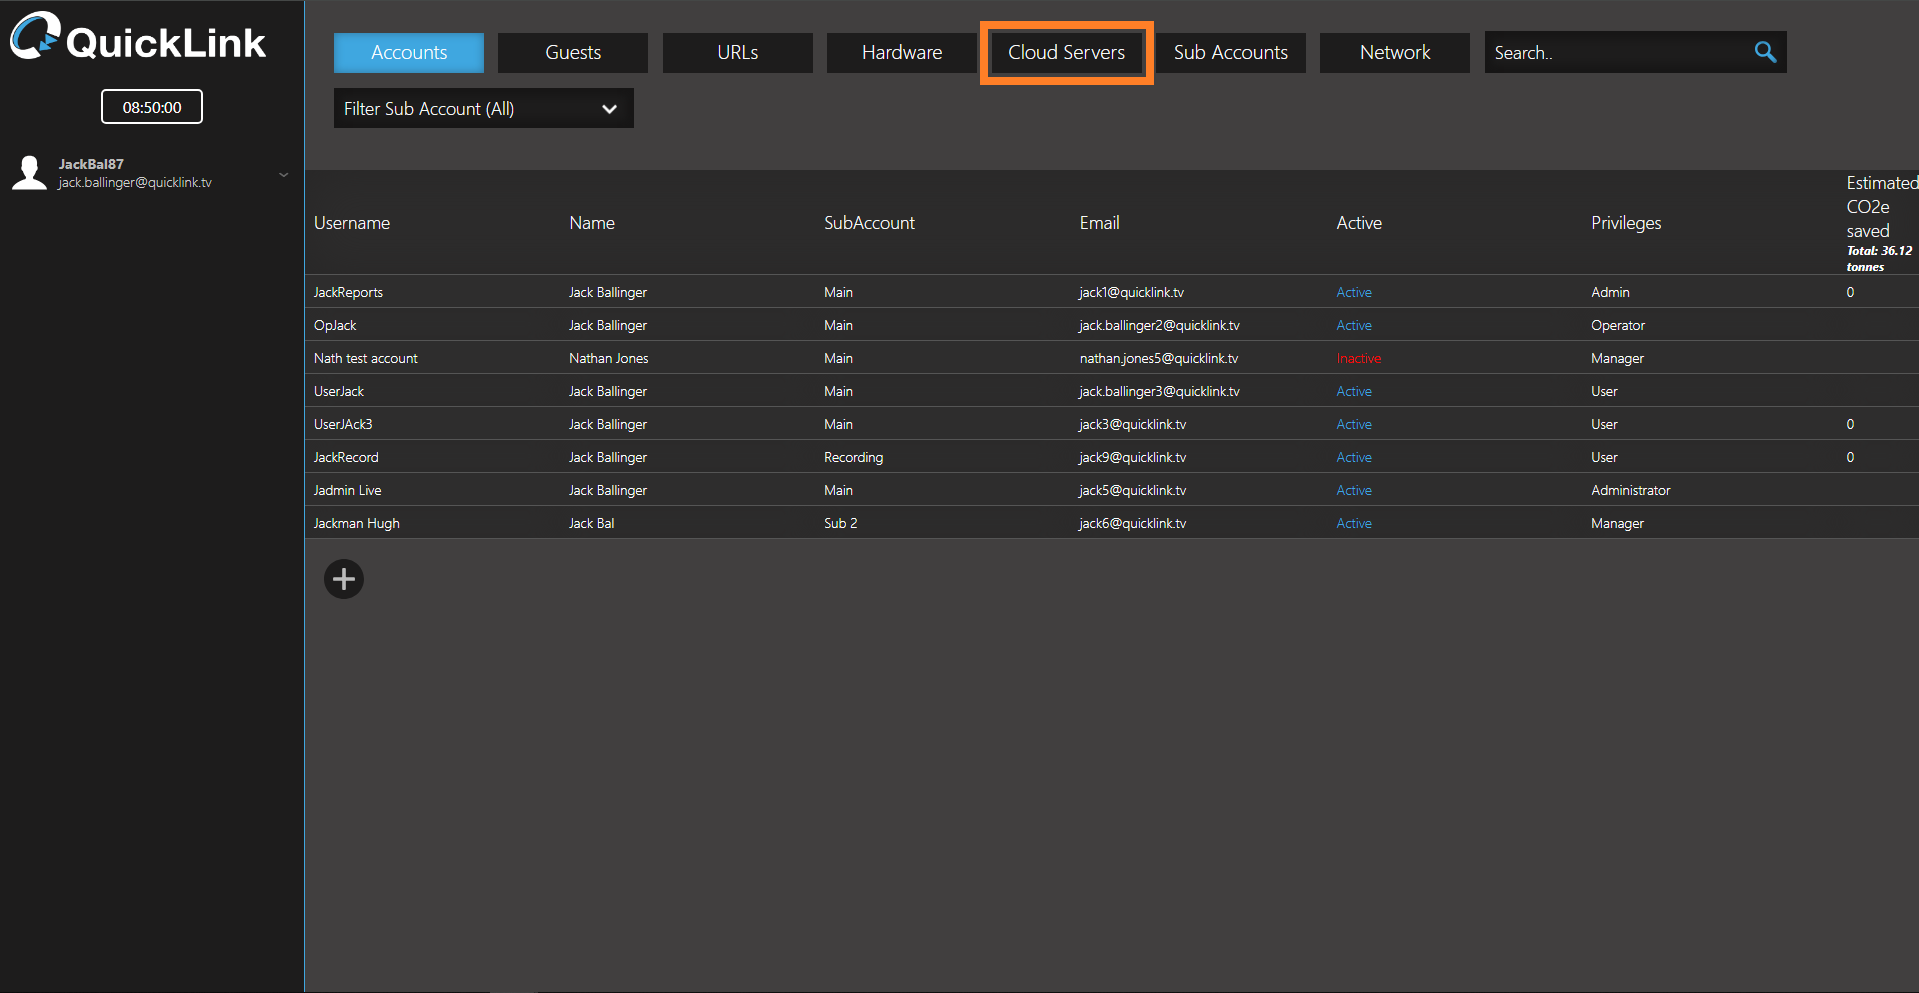Image resolution: width=1919 pixels, height=993 pixels.
Task: Click the jack5@quicklink.tv email
Action: coord(1132,490)
